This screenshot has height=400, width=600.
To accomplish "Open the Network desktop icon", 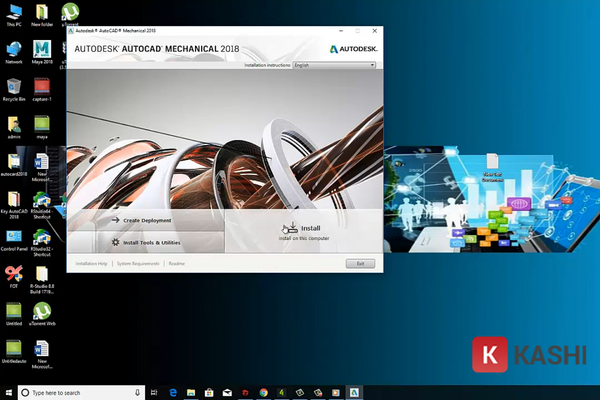I will click(x=14, y=49).
